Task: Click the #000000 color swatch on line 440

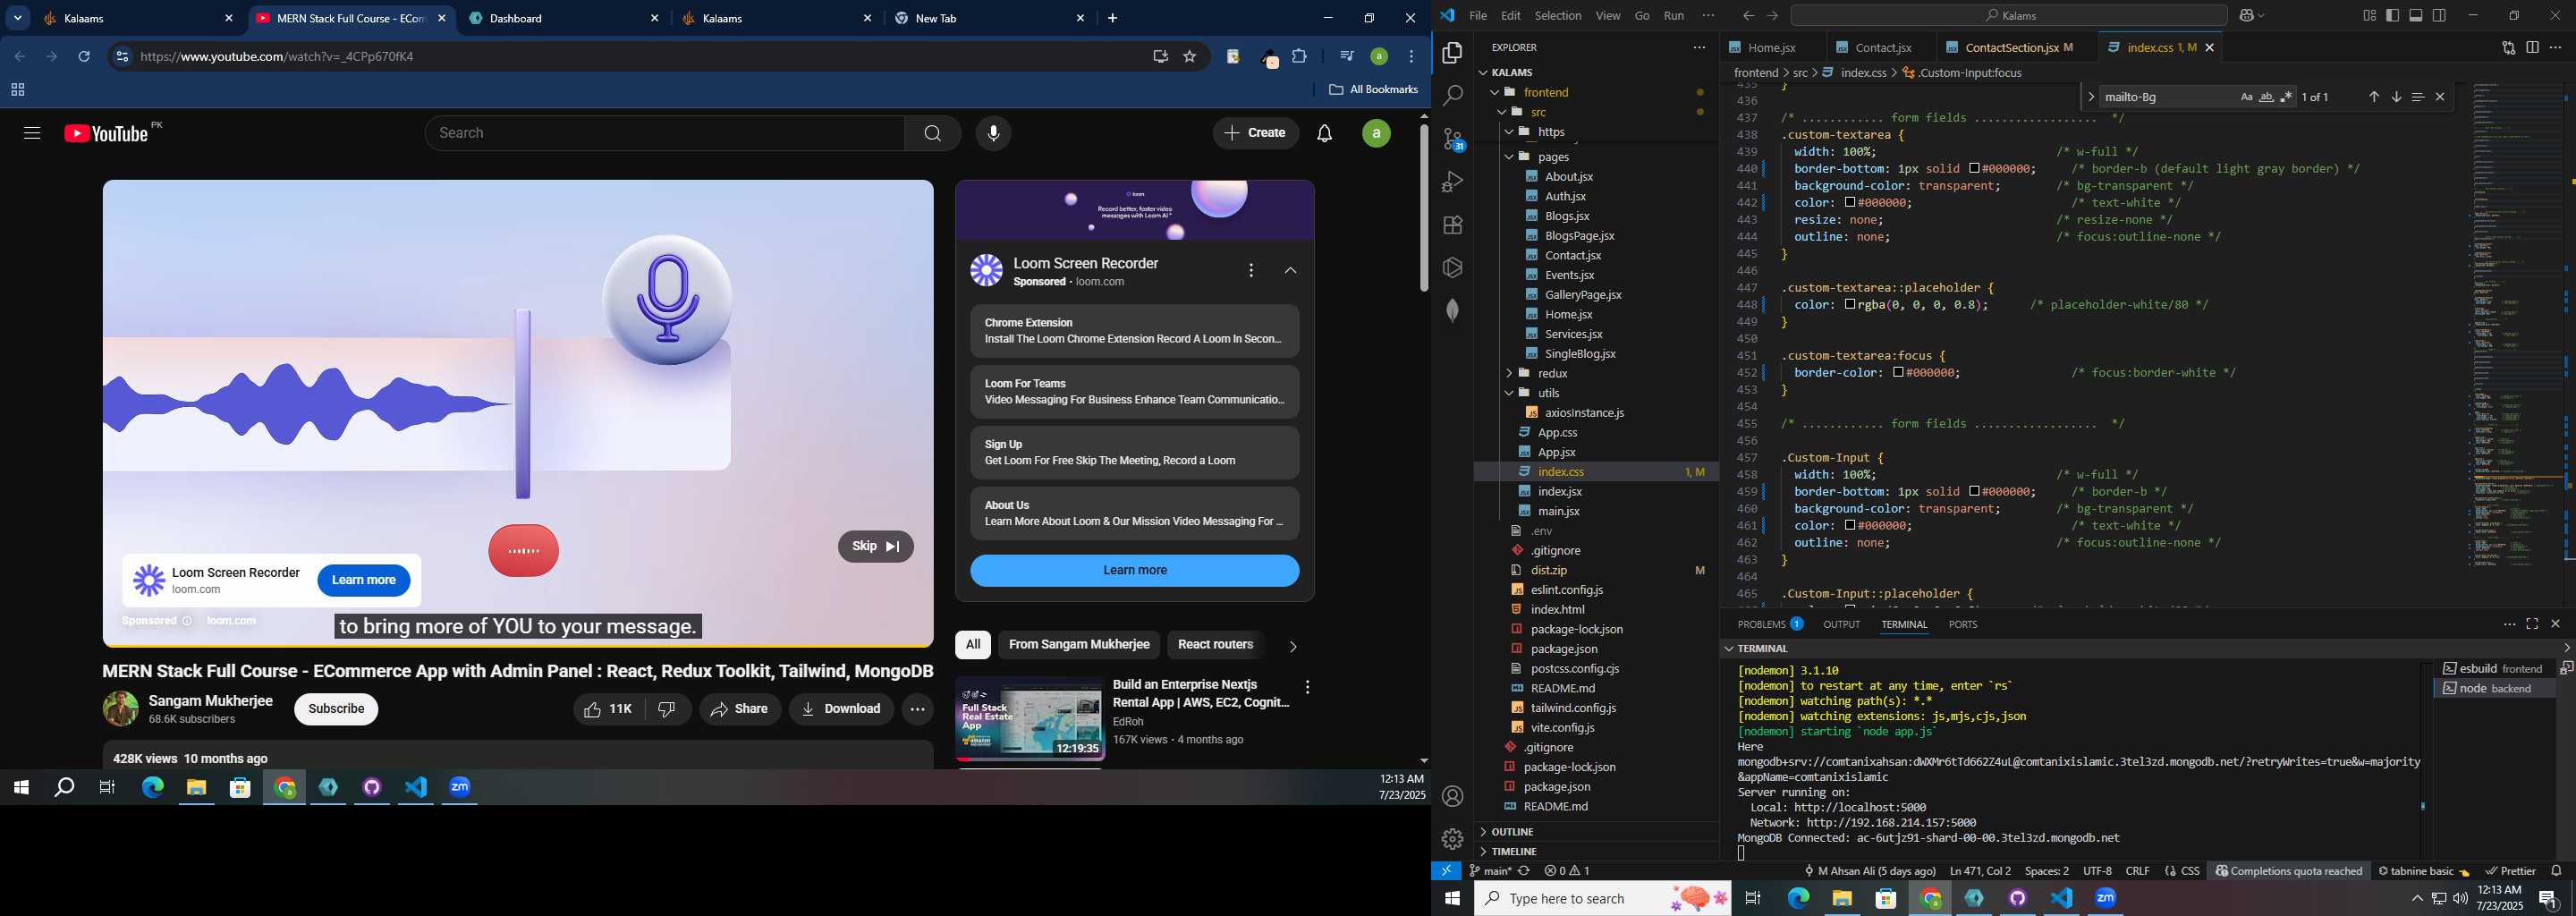Action: pyautogui.click(x=1975, y=169)
